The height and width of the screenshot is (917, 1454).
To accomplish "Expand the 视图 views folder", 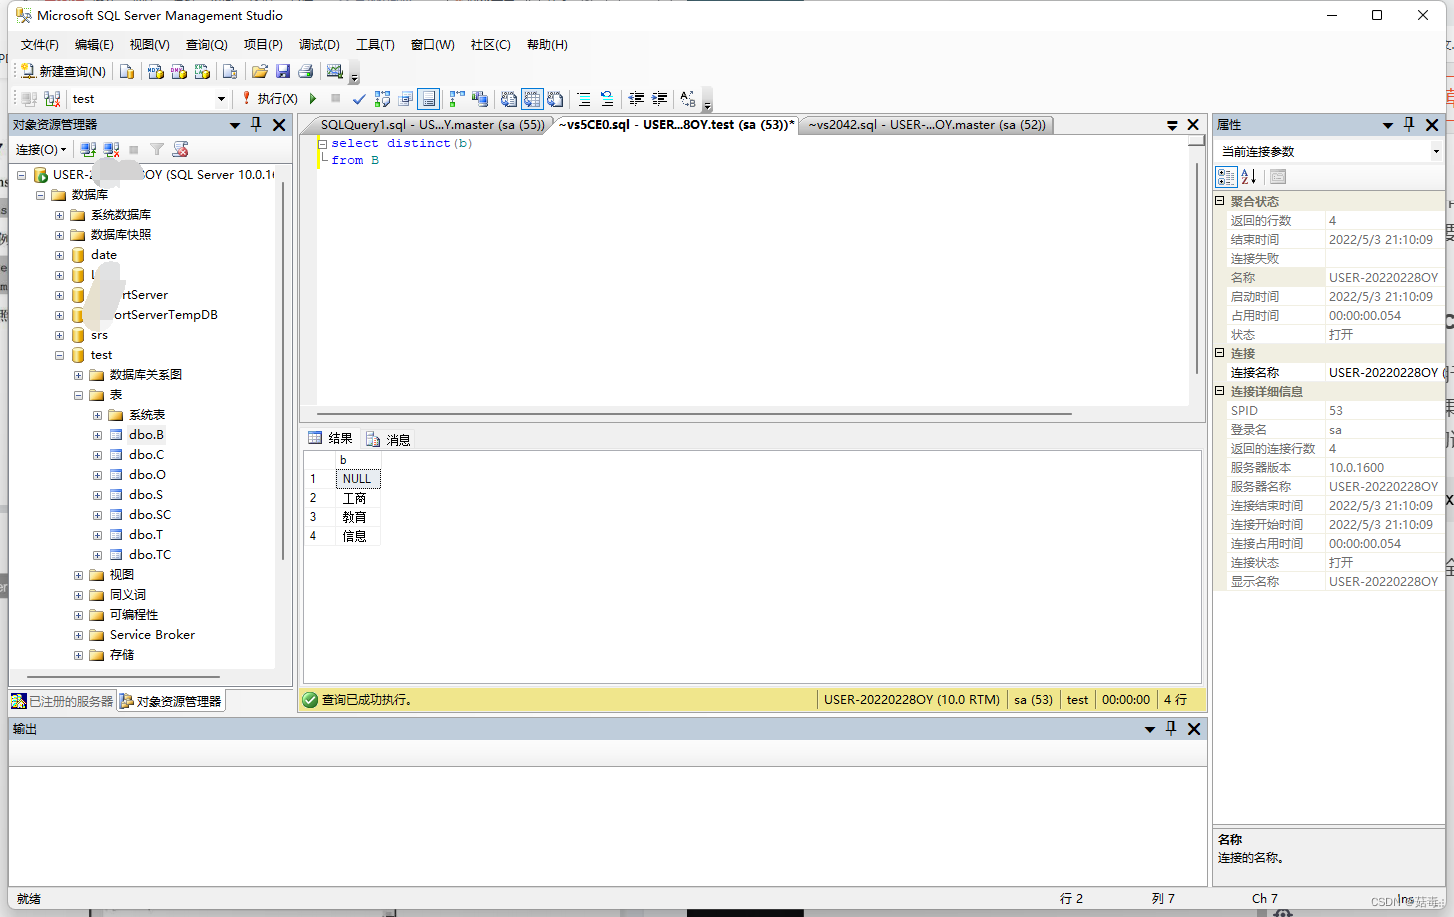I will [x=78, y=575].
